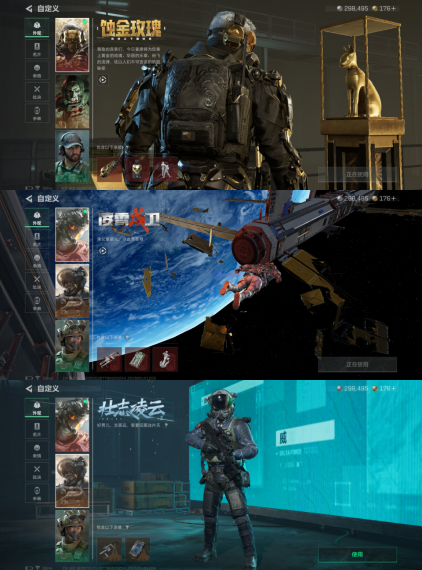Open the 处决 crossed-blades tab in the 蚀金玫瑰 screen
Image resolution: width=422 pixels, height=570 pixels.
(37, 92)
